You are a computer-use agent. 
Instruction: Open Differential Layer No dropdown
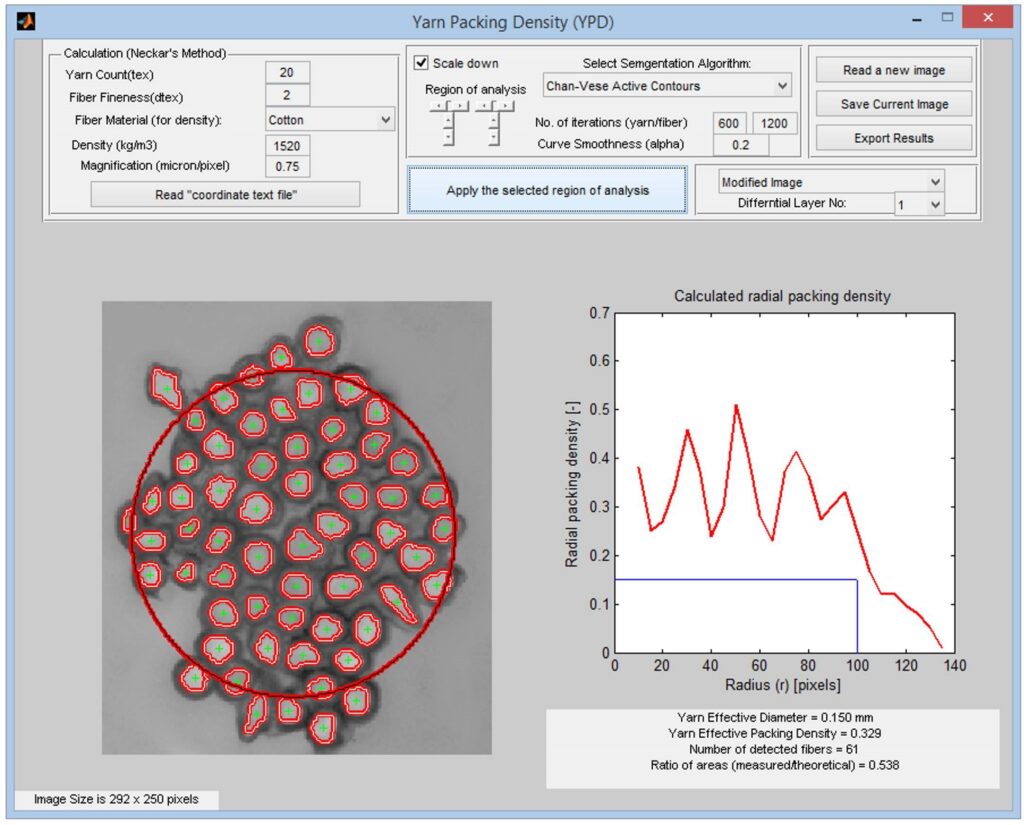(918, 204)
